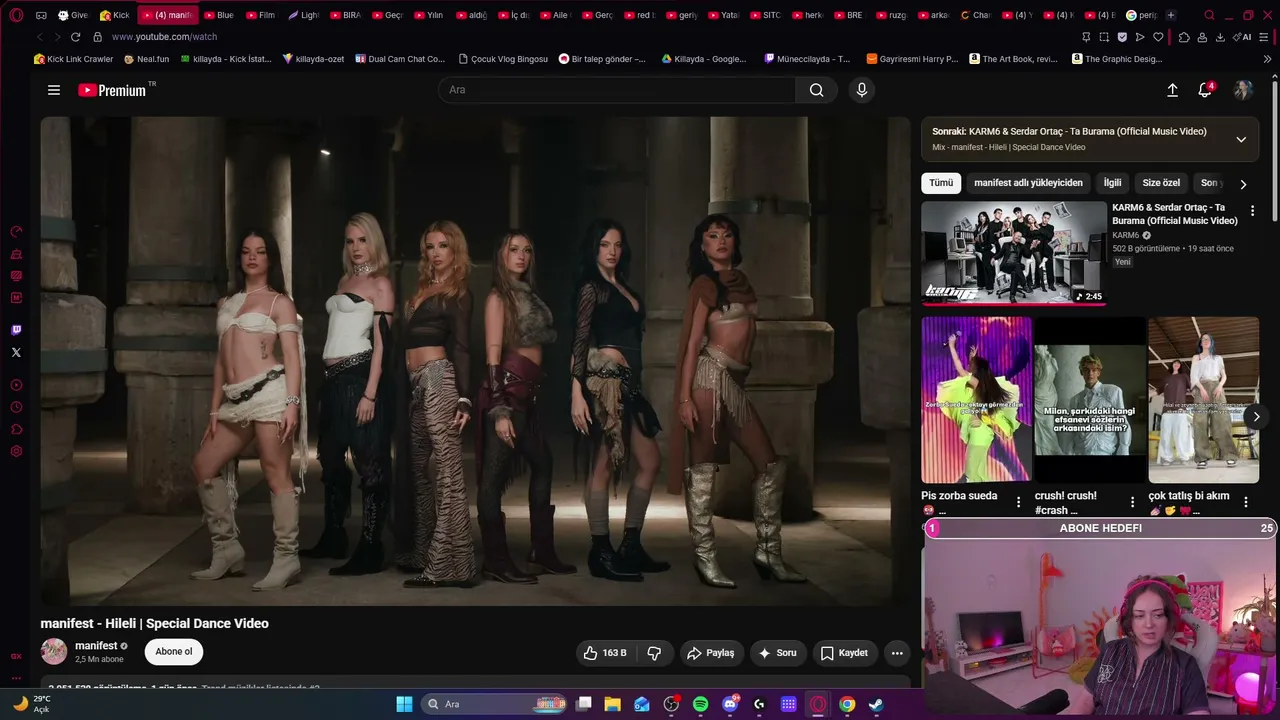Viewport: 1280px width, 720px height.
Task: Select the Tümü filter chip
Action: click(941, 183)
